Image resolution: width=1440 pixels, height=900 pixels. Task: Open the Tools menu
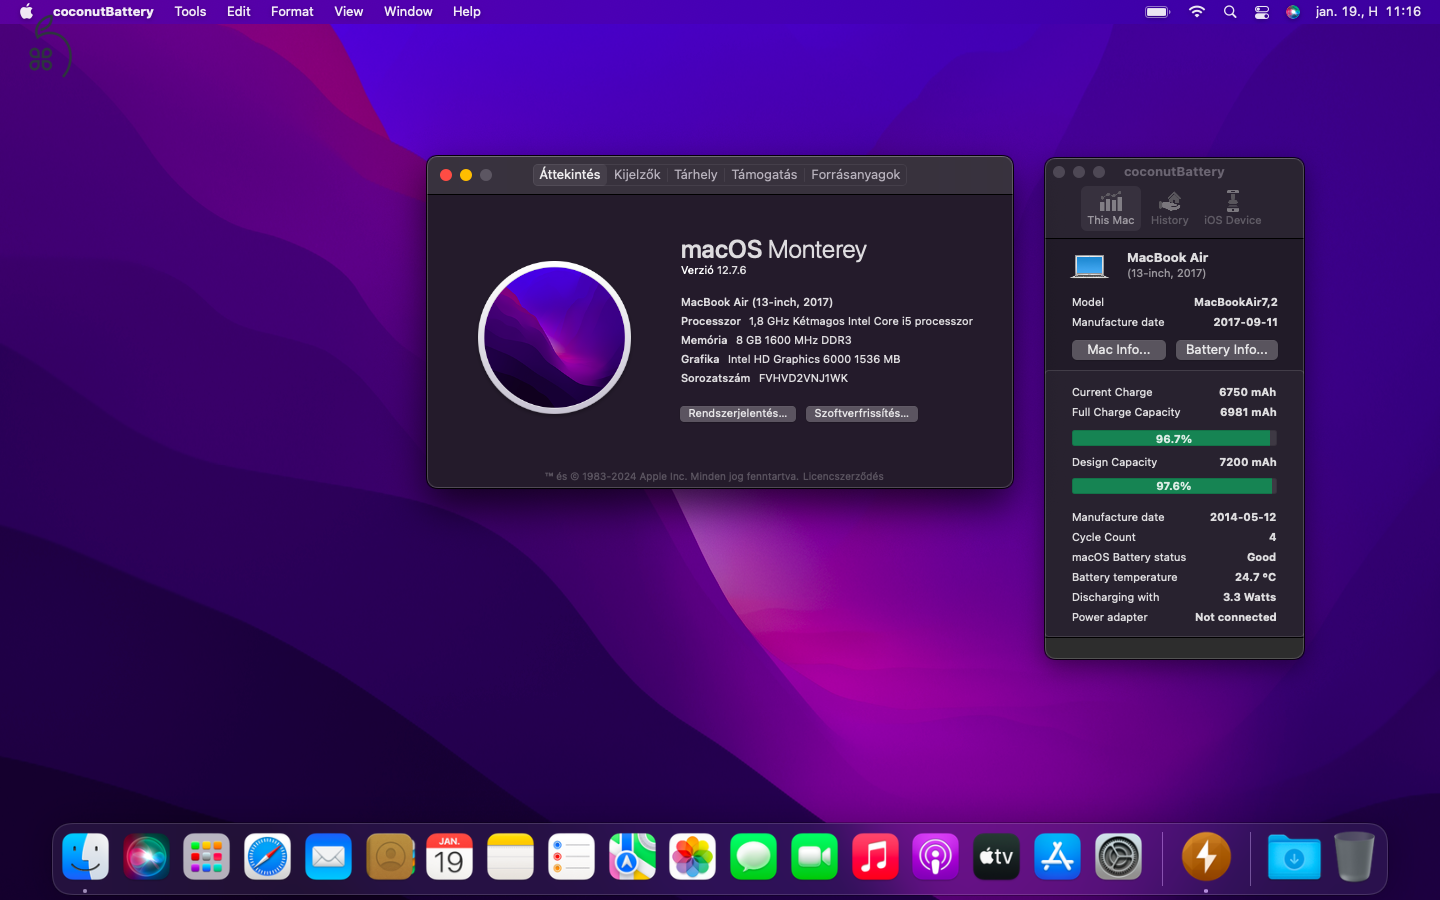coord(190,12)
